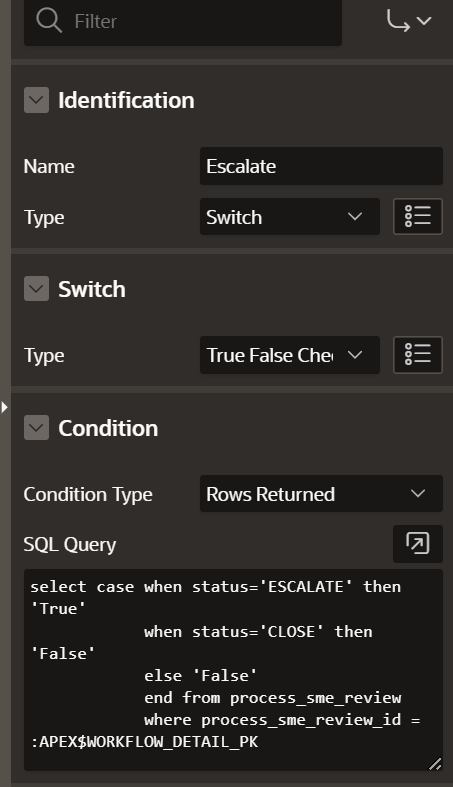The width and height of the screenshot is (453, 787).
Task: Click the SQL Query label
Action: [x=70, y=545]
